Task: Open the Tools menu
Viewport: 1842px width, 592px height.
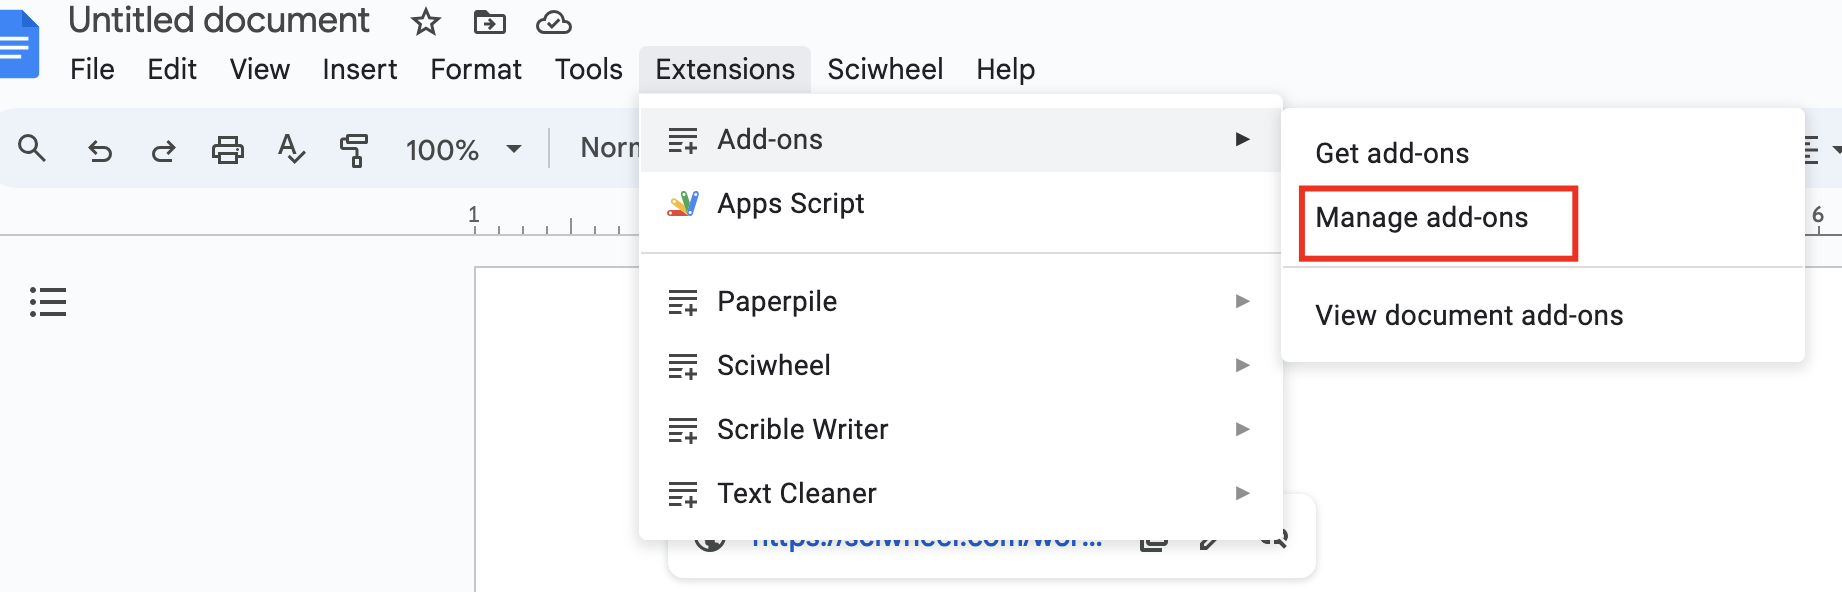Action: point(589,69)
